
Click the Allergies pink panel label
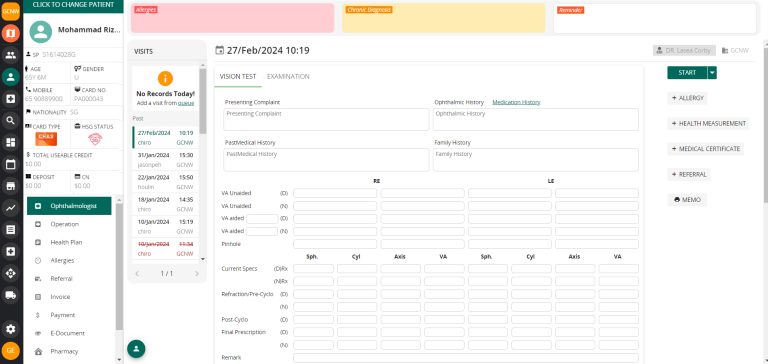pyautogui.click(x=146, y=10)
